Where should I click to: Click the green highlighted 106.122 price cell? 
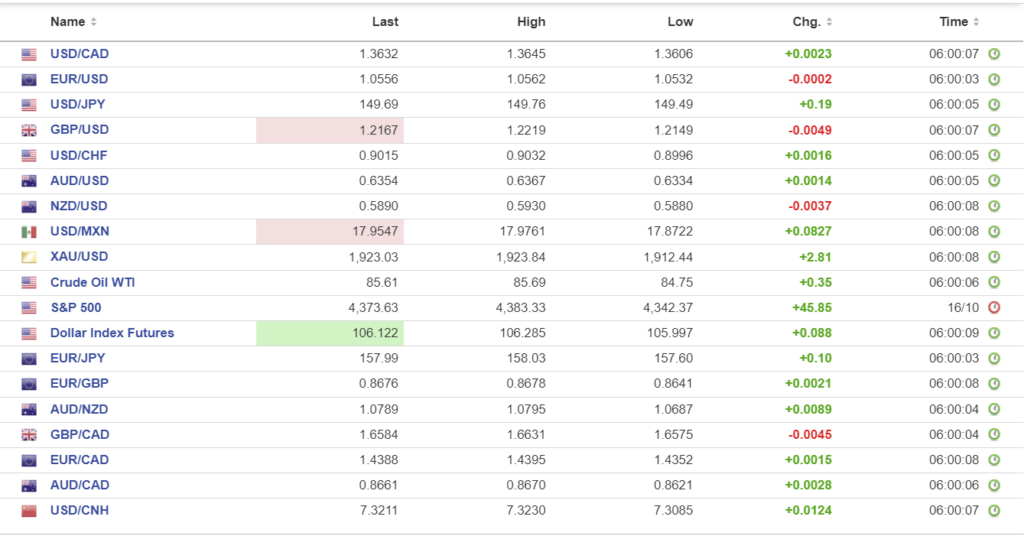pyautogui.click(x=330, y=333)
